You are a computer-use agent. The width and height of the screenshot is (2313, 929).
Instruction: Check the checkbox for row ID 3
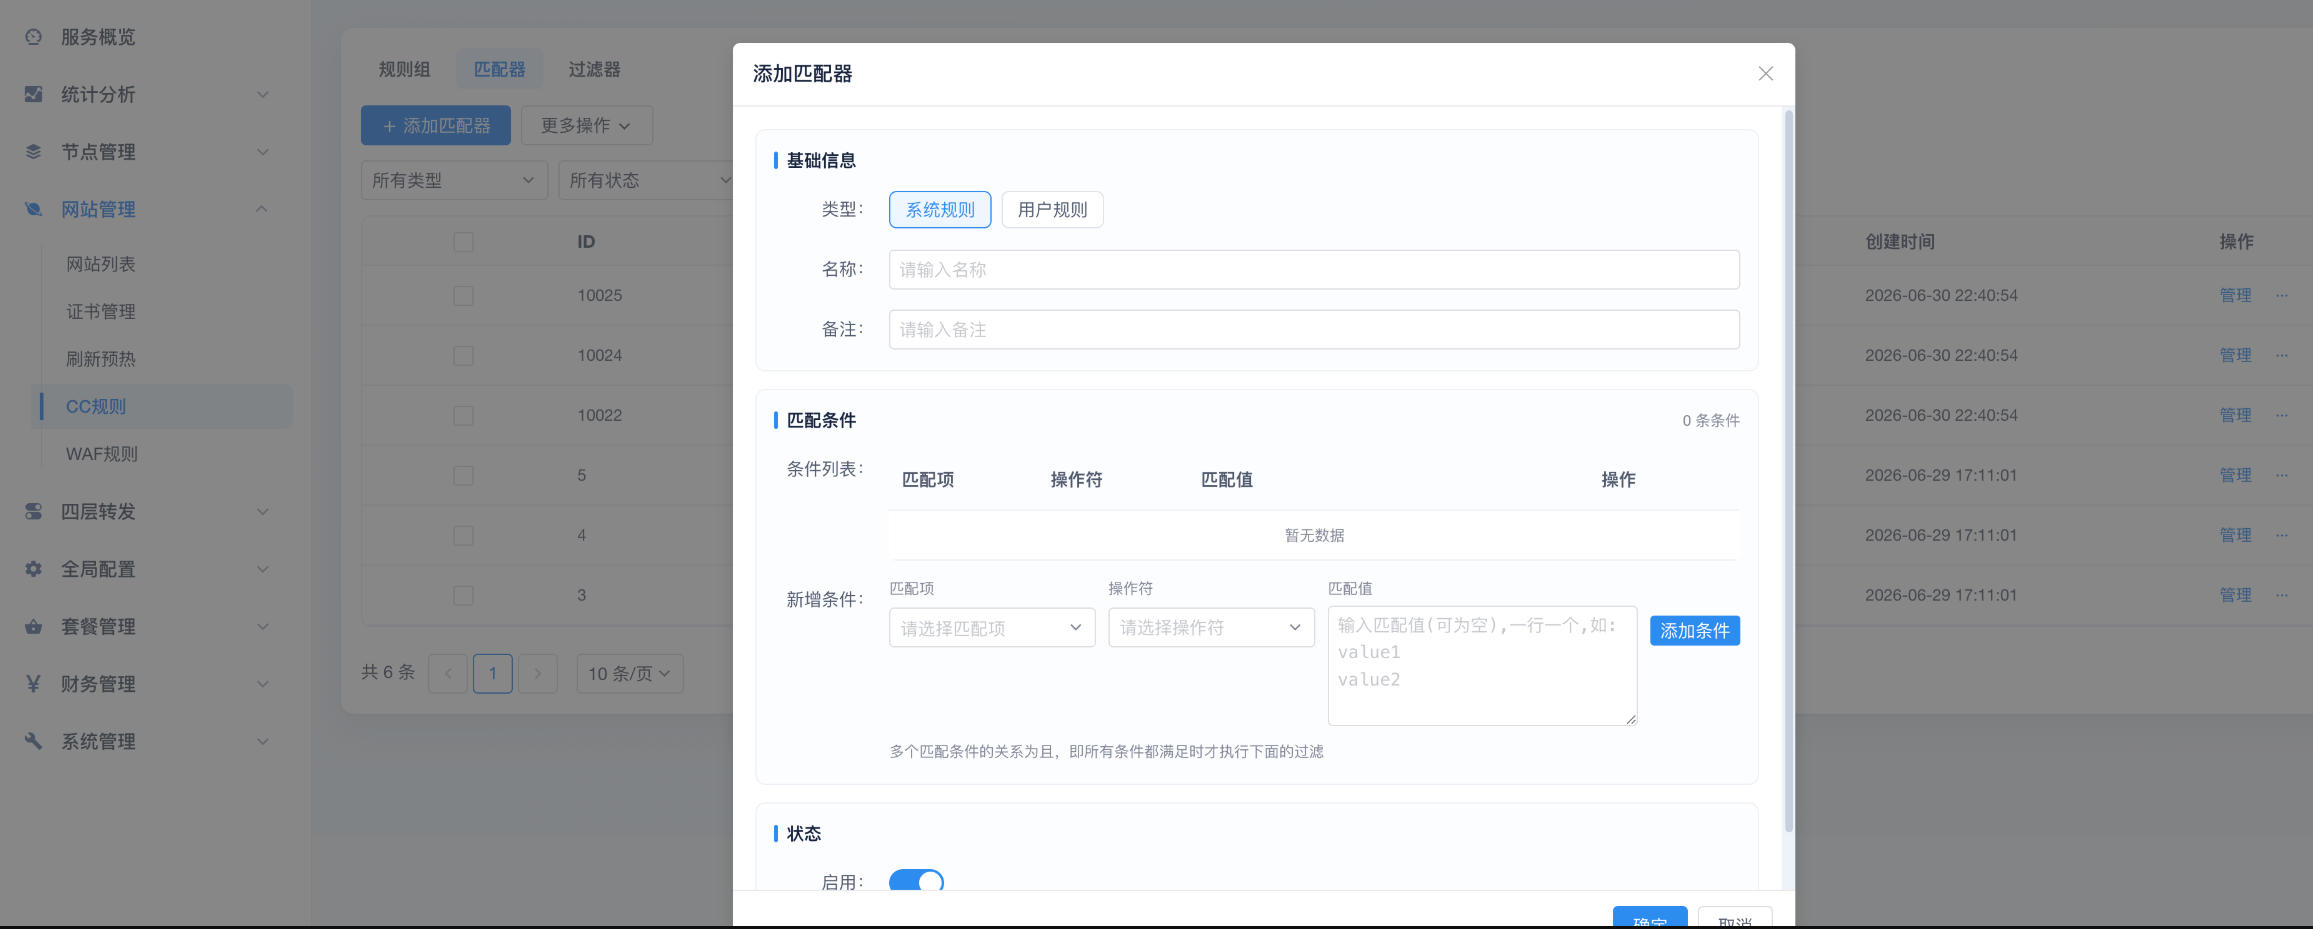[x=463, y=596]
